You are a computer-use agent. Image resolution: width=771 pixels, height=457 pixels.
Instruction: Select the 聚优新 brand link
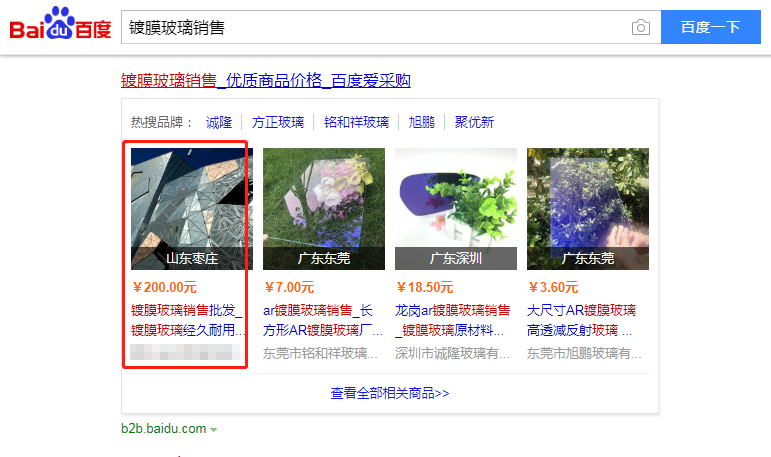474,122
